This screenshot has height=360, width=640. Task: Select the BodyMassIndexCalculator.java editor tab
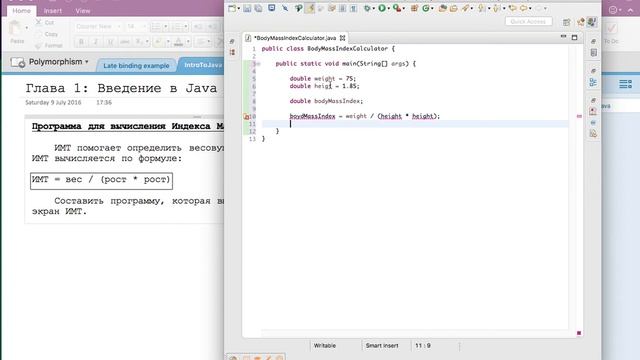(295, 38)
